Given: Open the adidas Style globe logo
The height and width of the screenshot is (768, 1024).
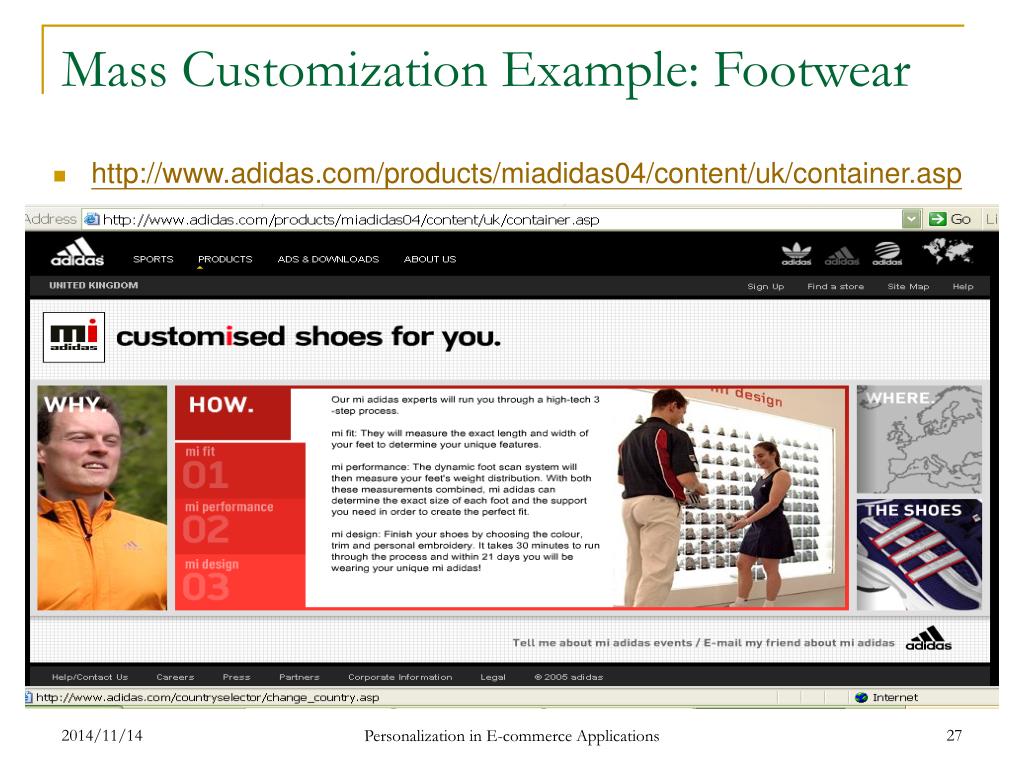Looking at the screenshot, I should [x=887, y=253].
